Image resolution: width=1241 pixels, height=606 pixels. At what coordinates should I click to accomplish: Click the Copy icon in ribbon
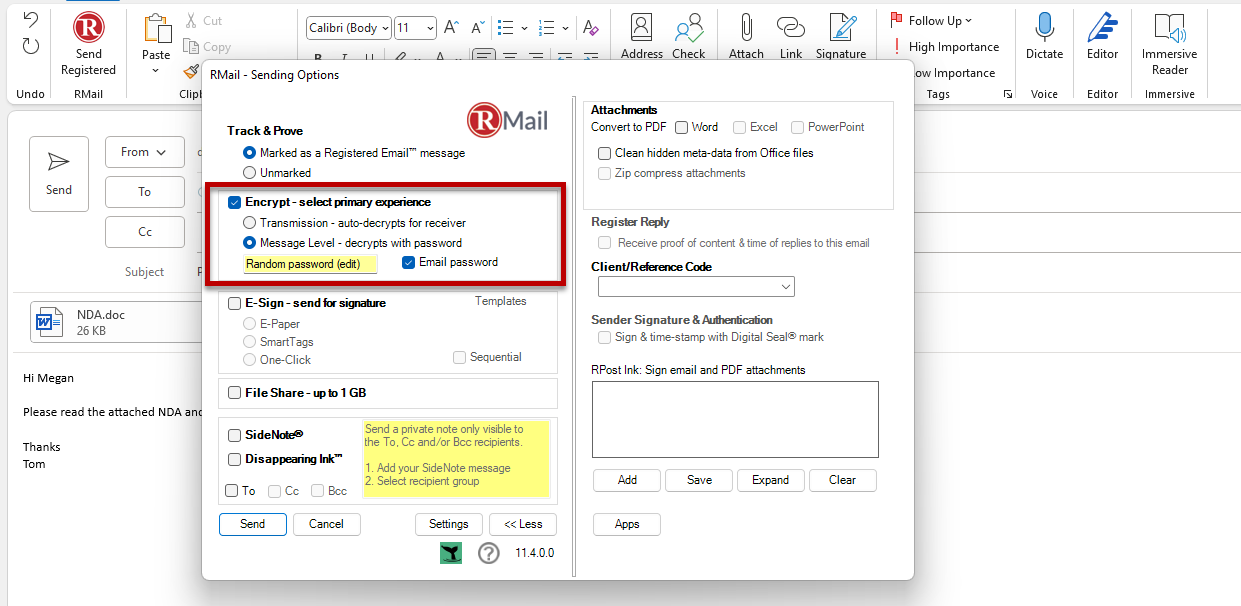click(191, 47)
